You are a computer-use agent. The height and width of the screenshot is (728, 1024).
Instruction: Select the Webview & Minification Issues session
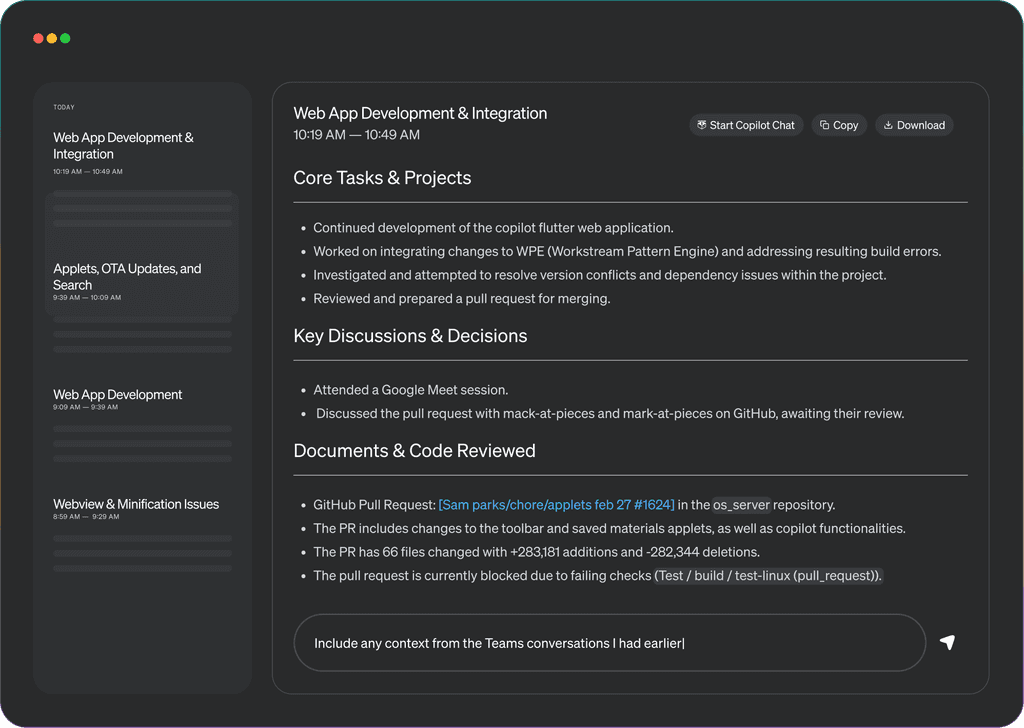(136, 505)
